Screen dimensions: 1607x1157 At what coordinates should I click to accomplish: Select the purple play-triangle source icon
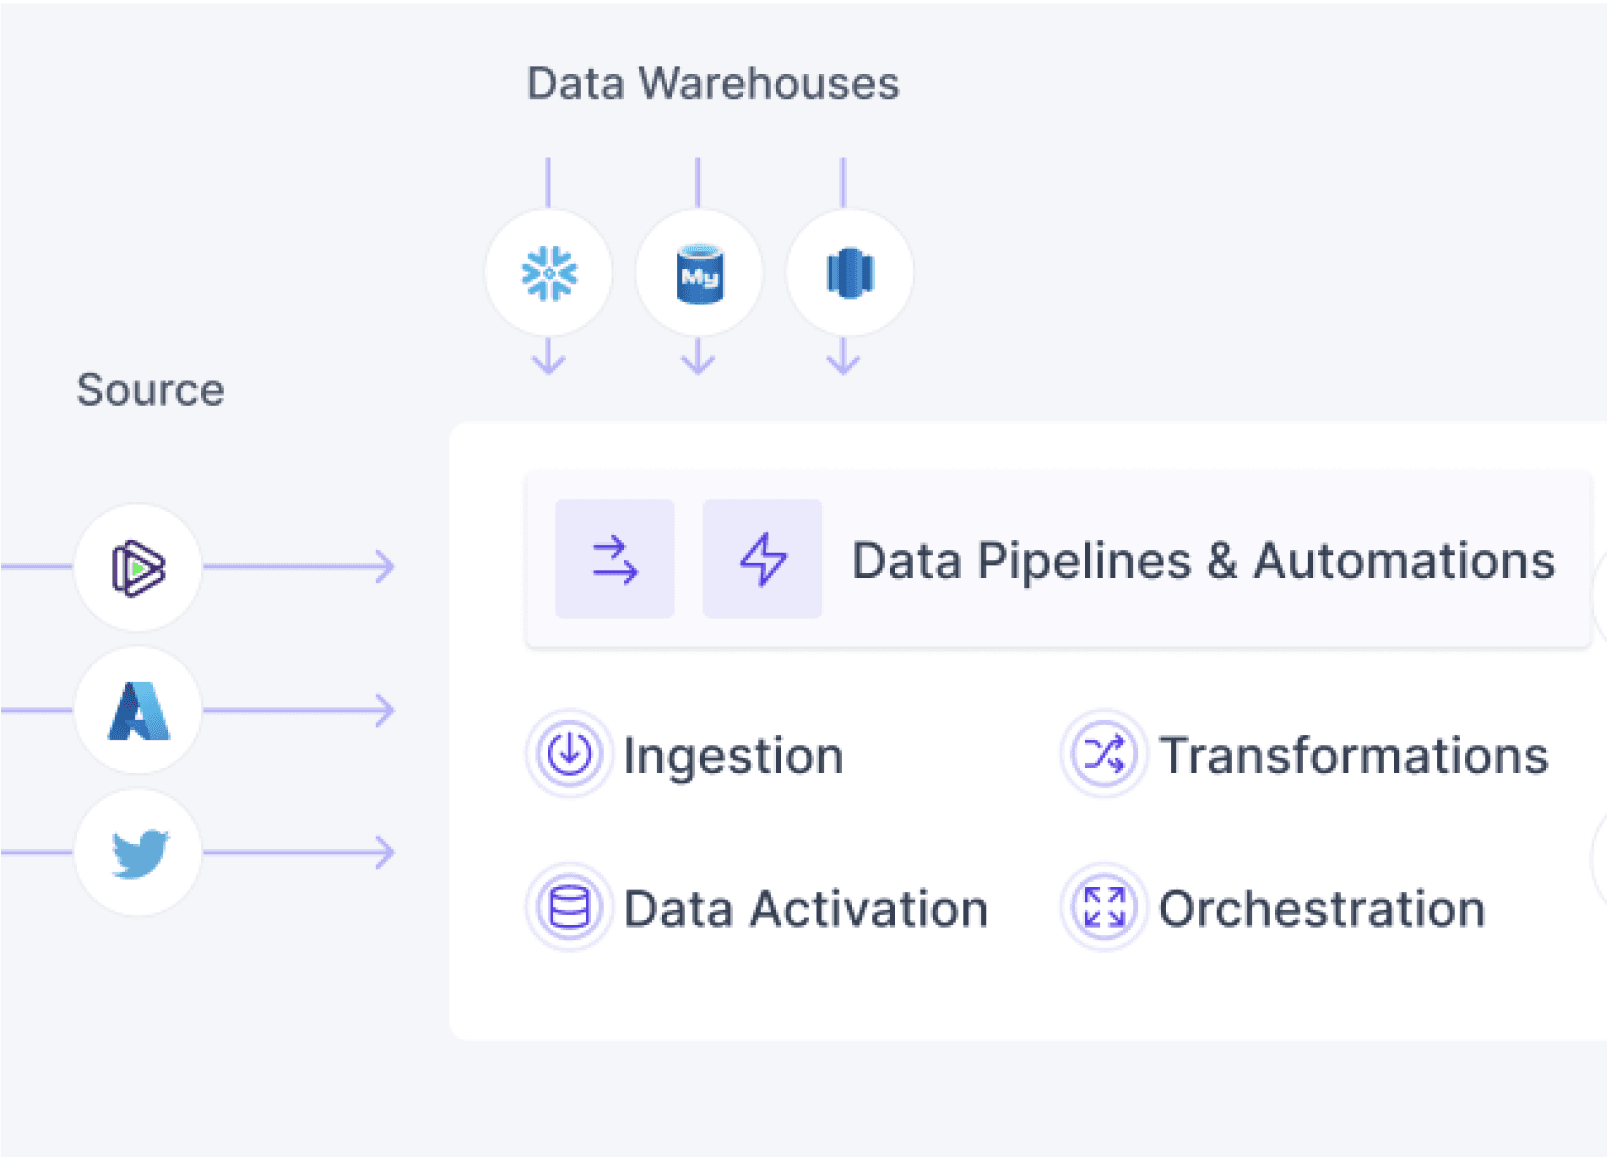pyautogui.click(x=138, y=568)
